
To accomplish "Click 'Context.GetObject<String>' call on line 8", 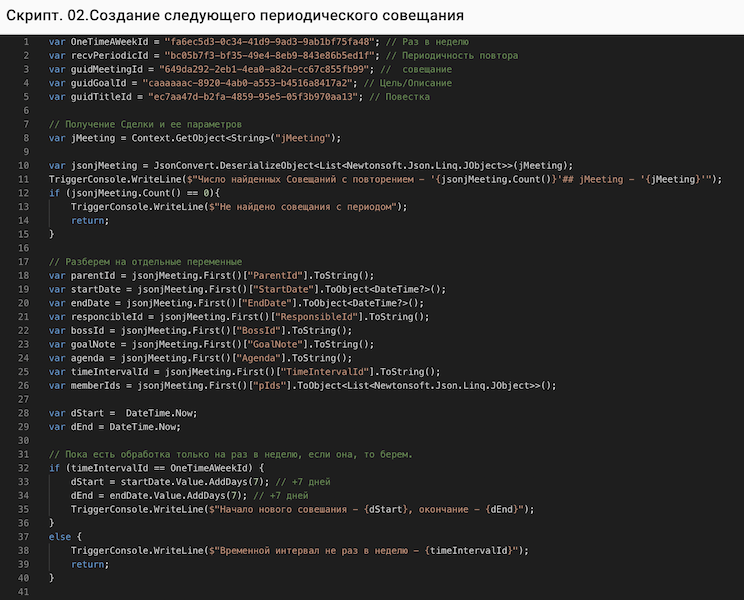I will click(203, 138).
